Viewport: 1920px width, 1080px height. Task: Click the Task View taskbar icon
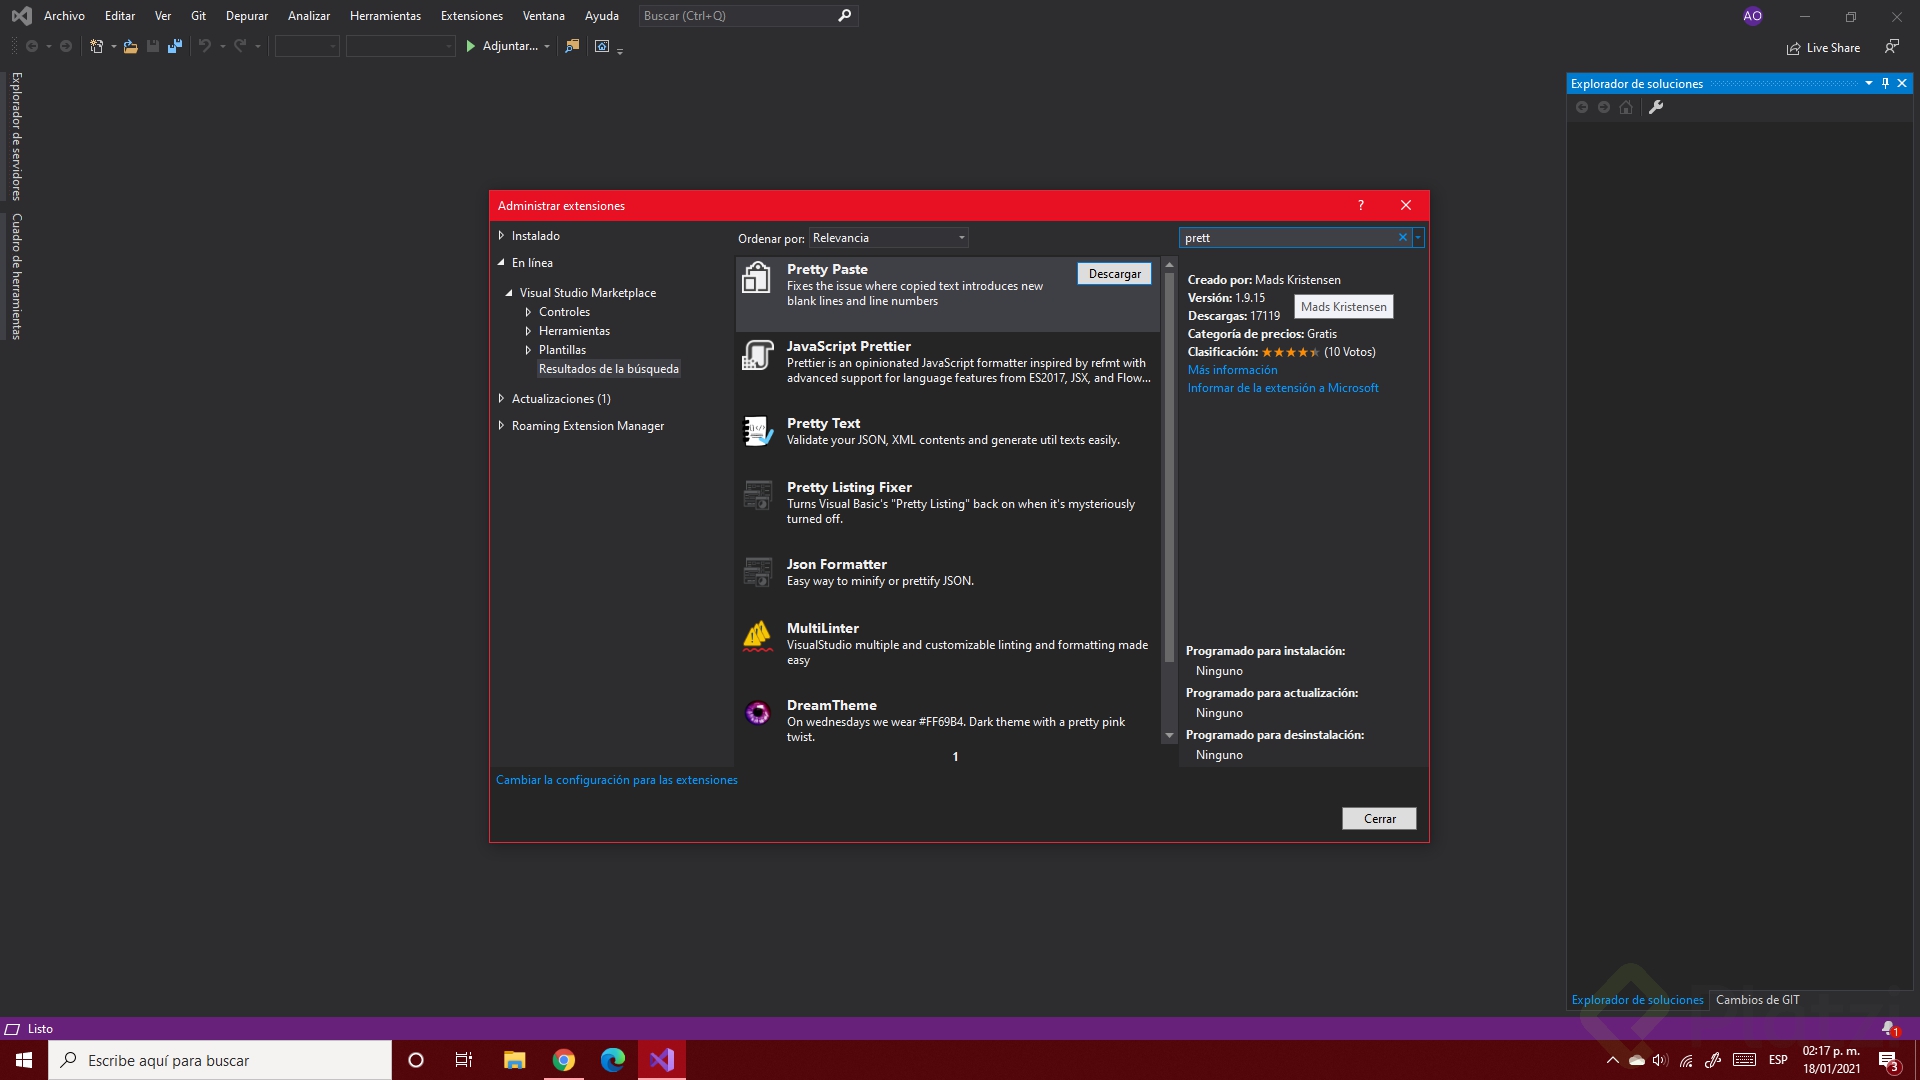(x=464, y=1060)
